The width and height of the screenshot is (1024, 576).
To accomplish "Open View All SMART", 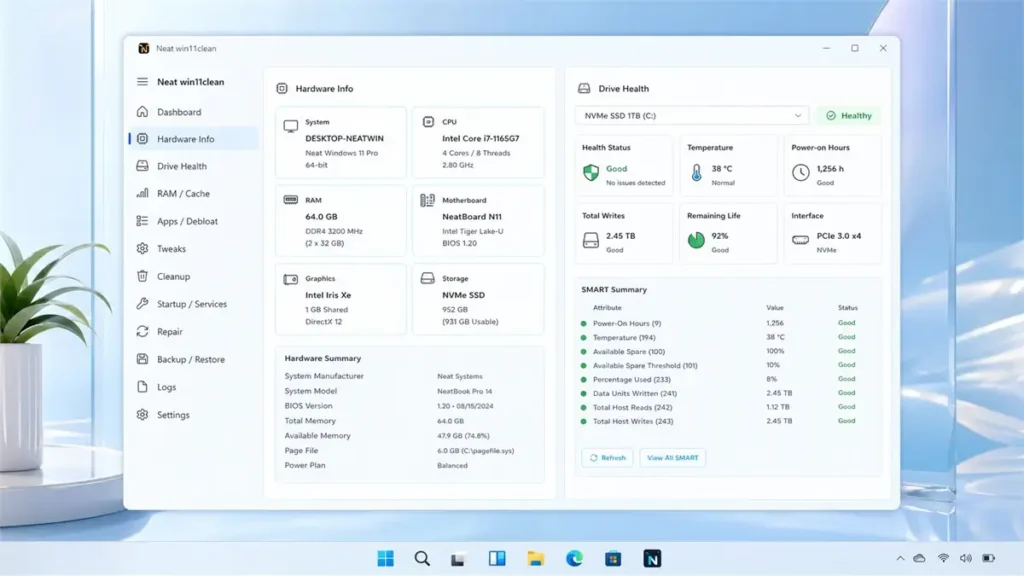I will [672, 457].
